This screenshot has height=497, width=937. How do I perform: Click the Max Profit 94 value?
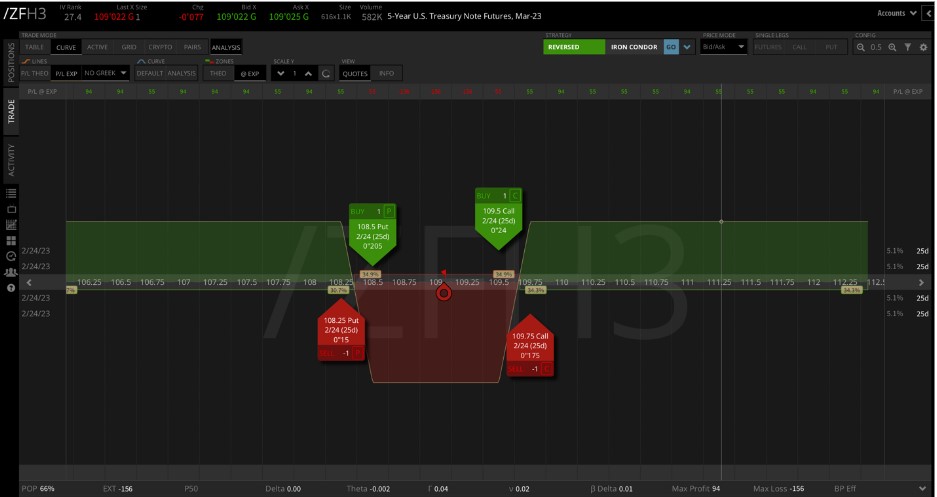coord(696,489)
